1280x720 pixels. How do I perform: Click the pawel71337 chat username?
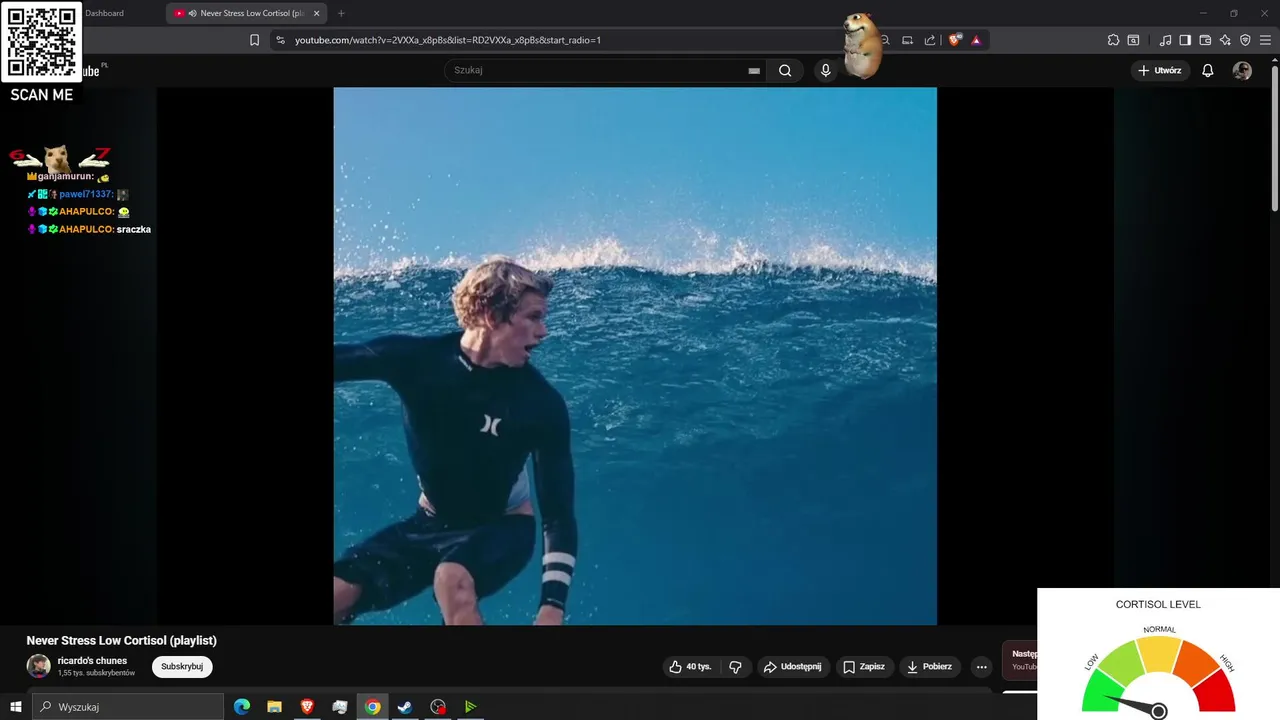point(85,194)
